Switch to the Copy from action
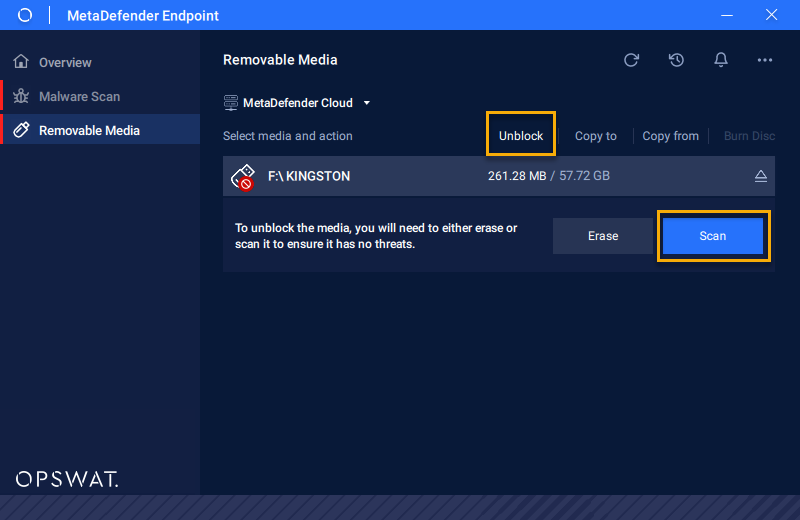 (670, 136)
